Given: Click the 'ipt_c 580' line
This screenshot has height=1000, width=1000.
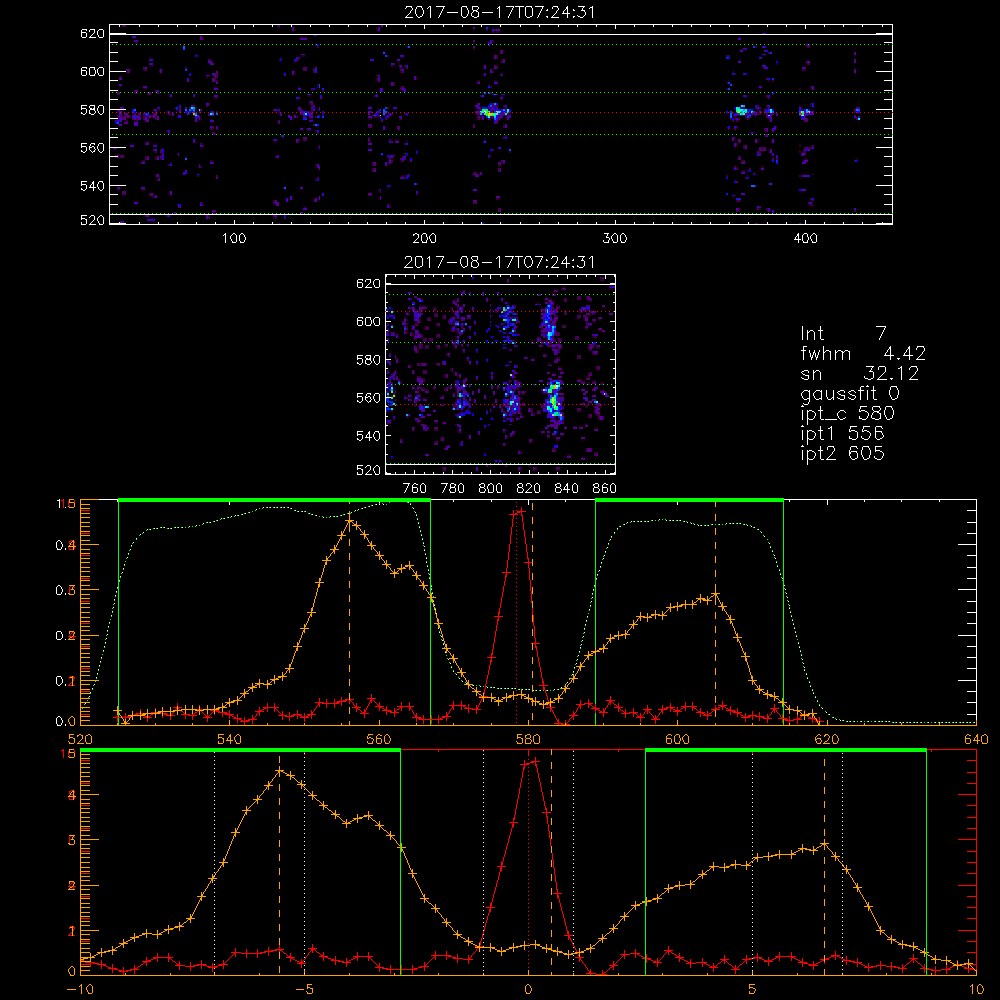Looking at the screenshot, I should click(x=848, y=414).
